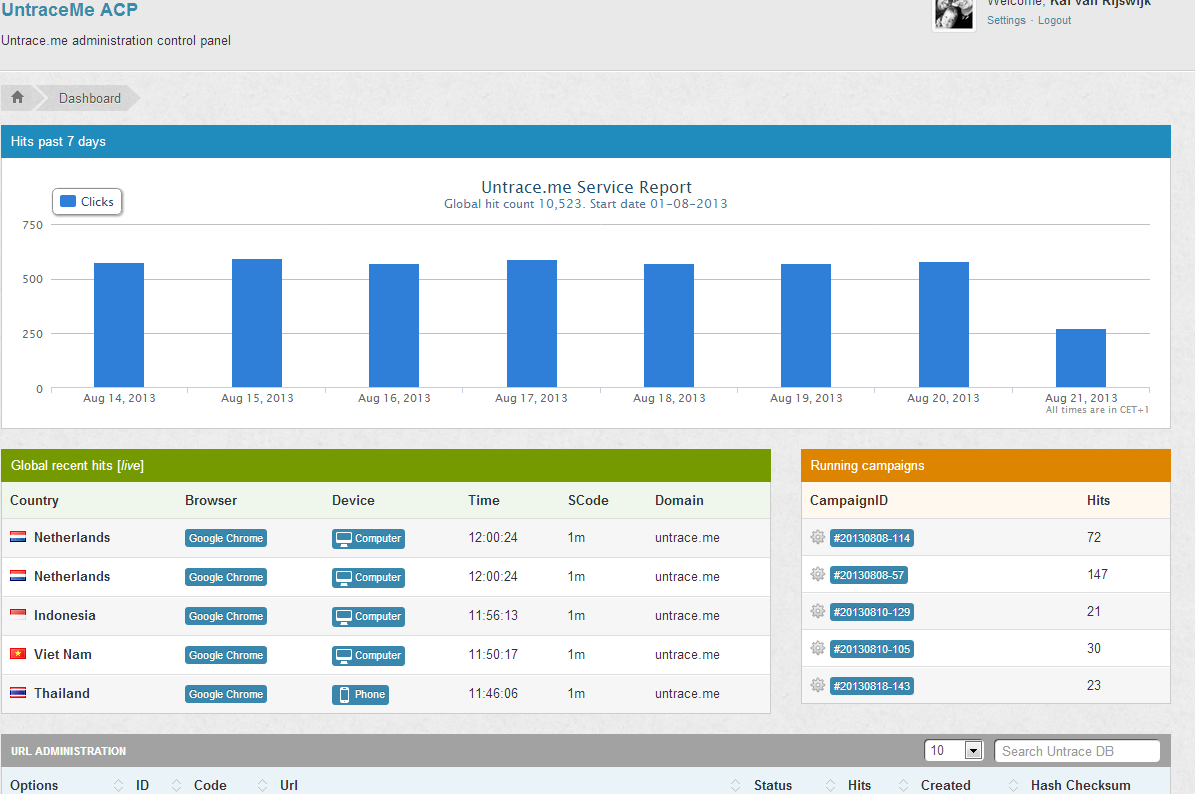1195x794 pixels.
Task: Open the rows-per-page dropdown showing 10
Action: [953, 751]
